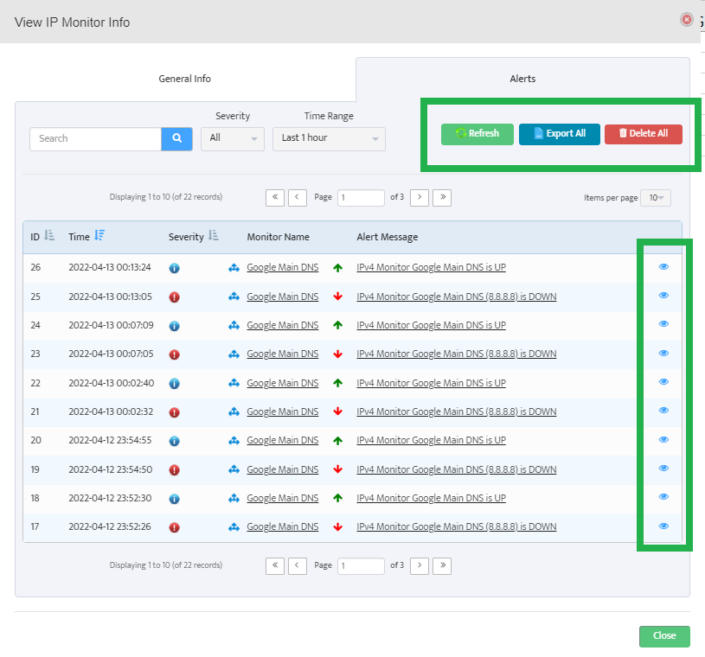This screenshot has height=657, width=705.
Task: Go to previous page using top pager
Action: (x=297, y=197)
